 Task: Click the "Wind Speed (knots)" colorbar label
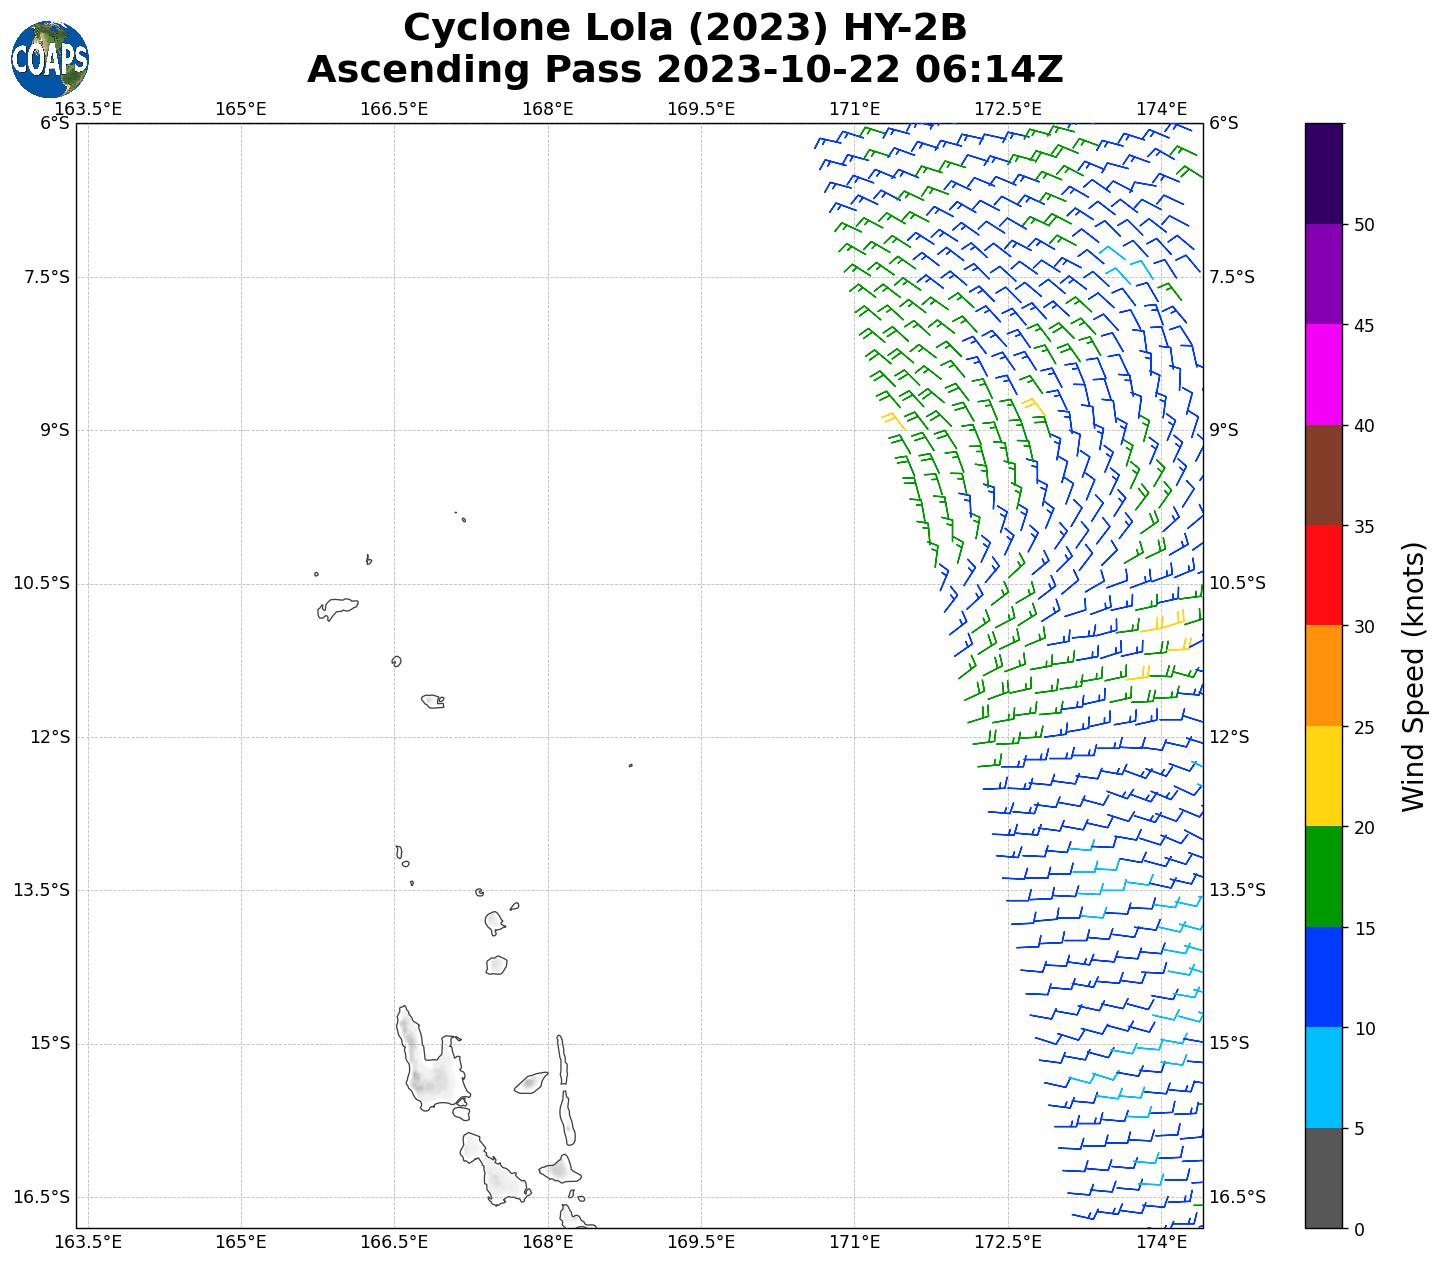(x=1412, y=676)
